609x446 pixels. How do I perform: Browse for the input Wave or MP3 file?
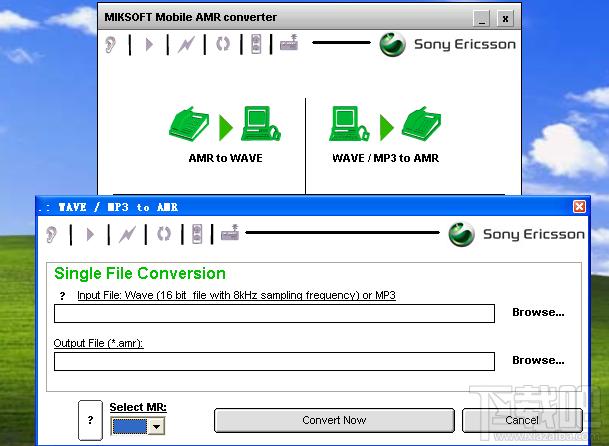[538, 312]
